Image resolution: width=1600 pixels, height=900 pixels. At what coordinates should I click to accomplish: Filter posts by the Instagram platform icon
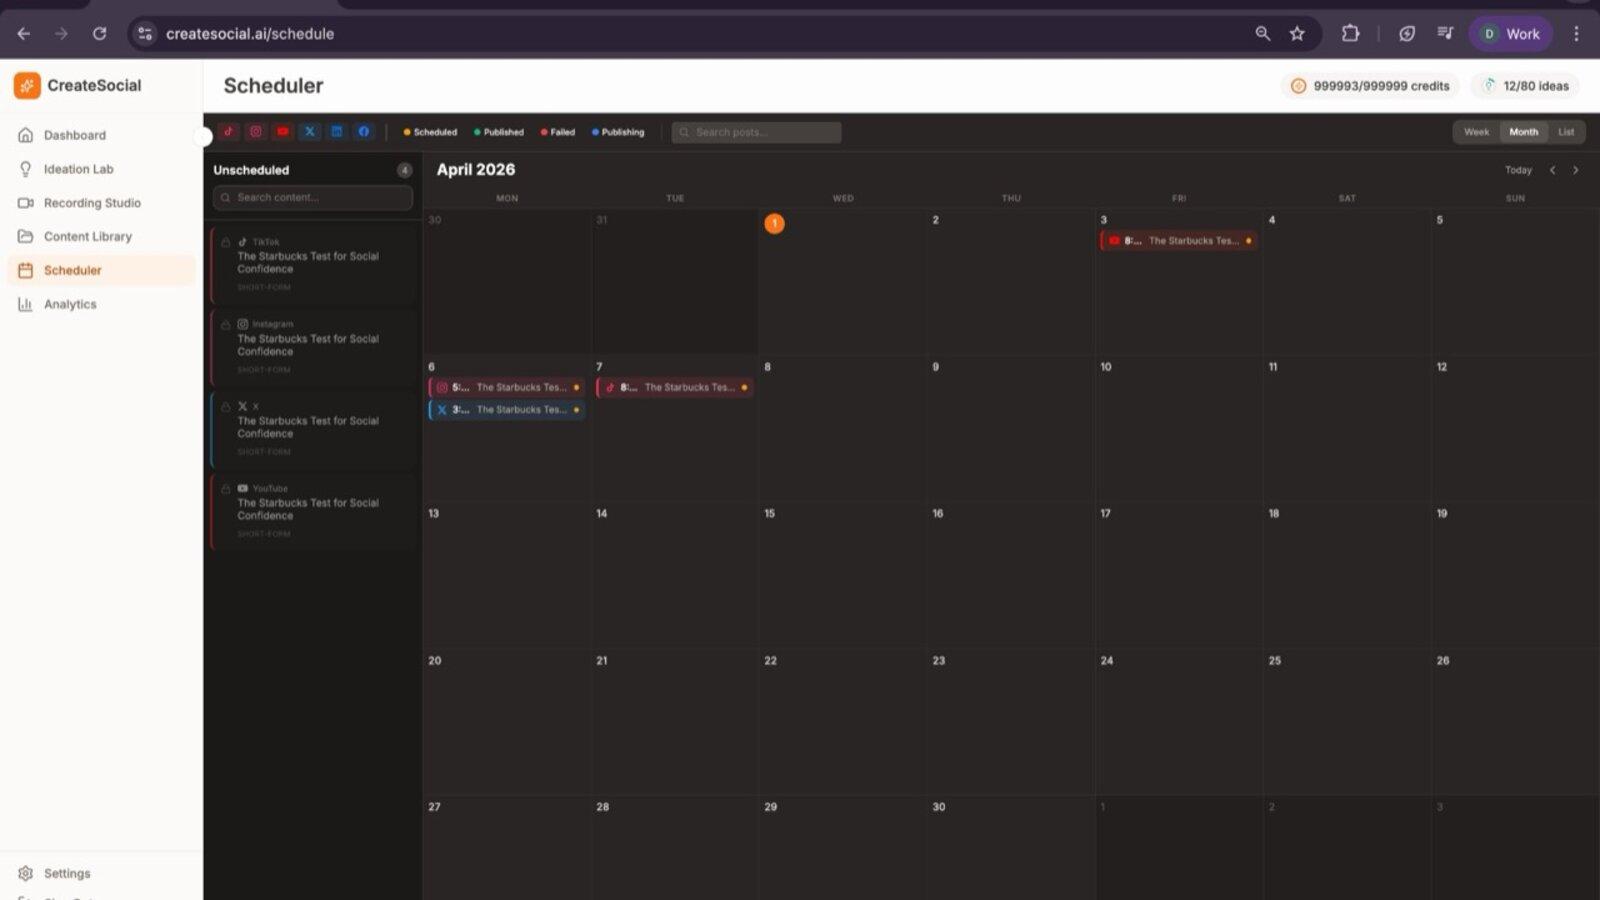pos(256,131)
